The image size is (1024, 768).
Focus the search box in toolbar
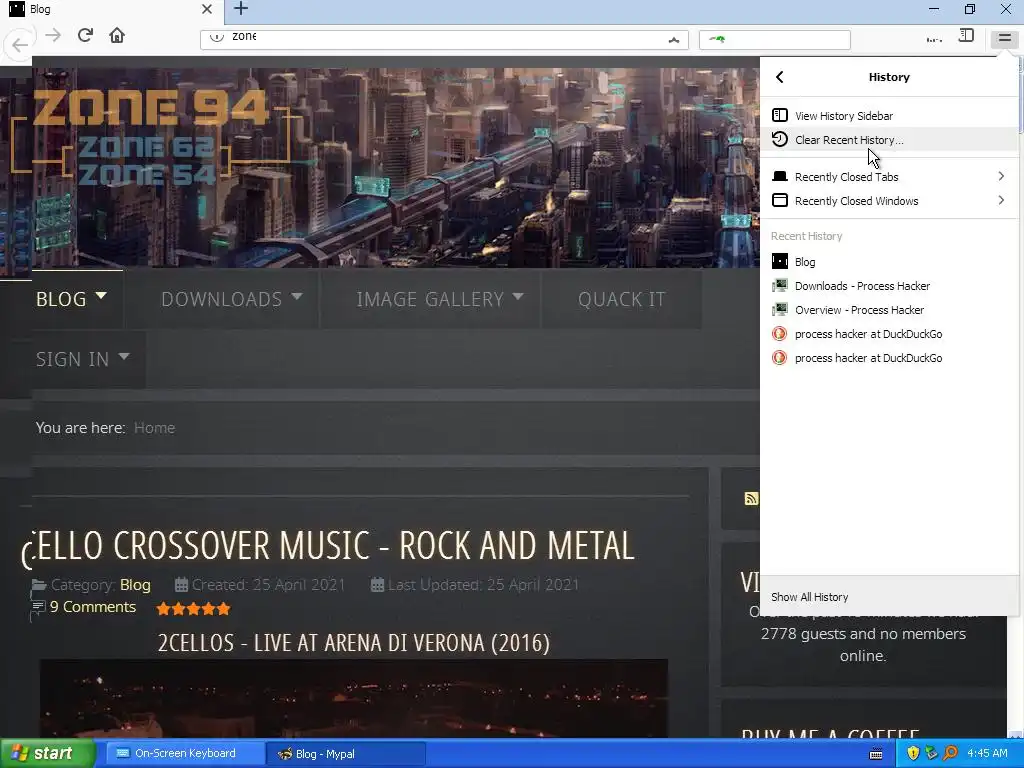tap(775, 39)
